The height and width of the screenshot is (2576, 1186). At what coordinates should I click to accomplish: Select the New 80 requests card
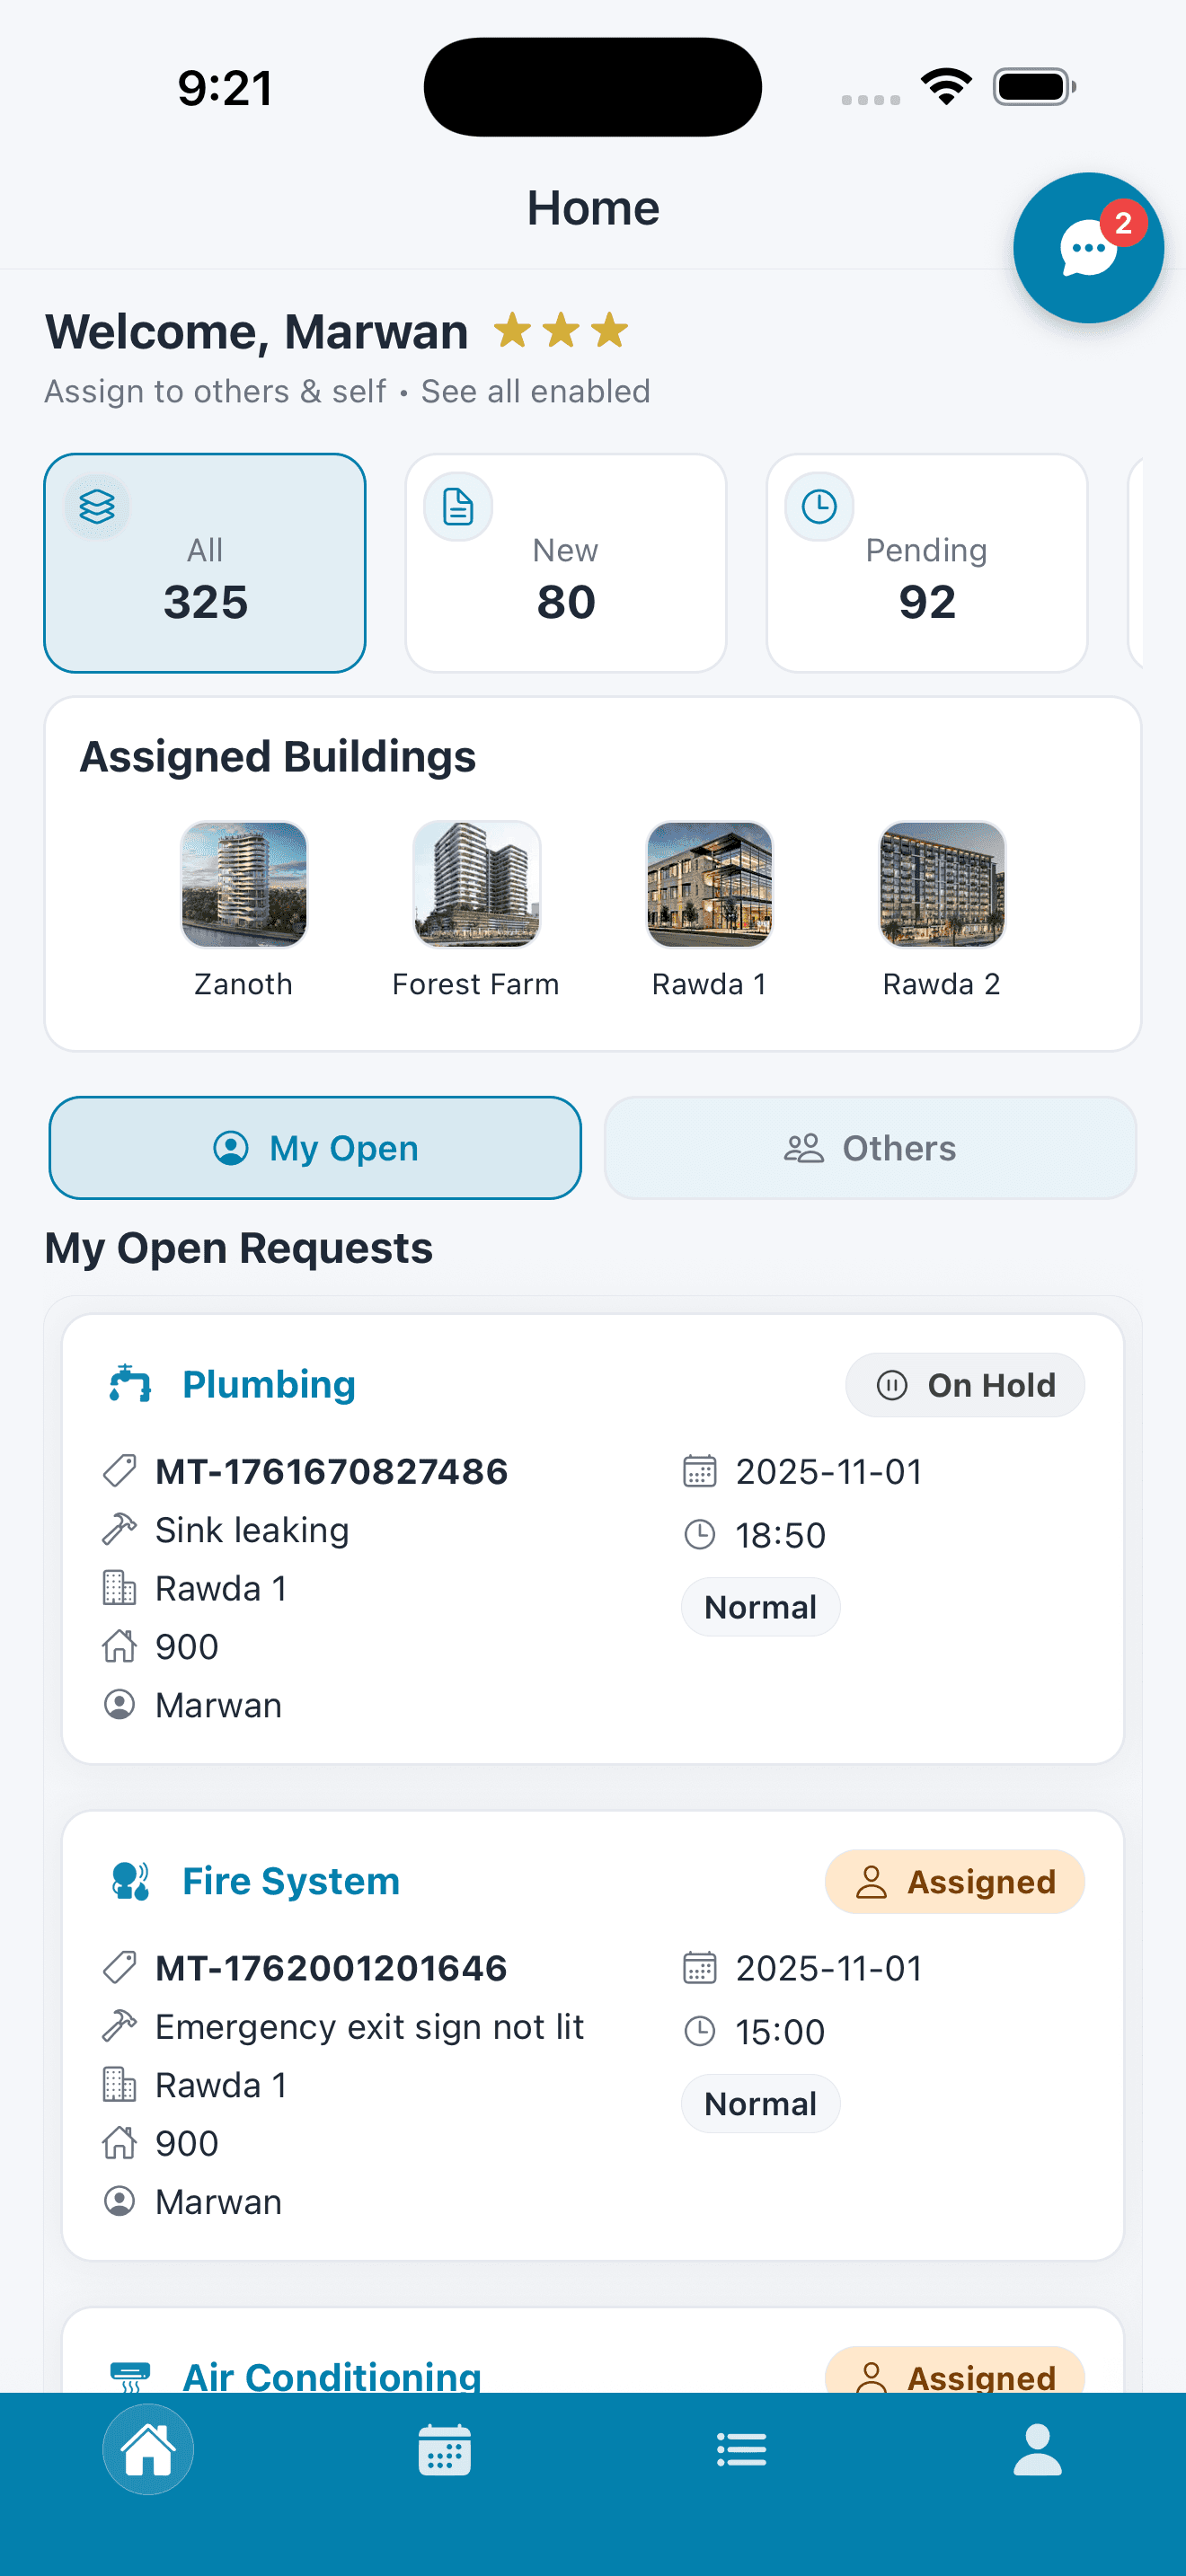[x=566, y=563]
